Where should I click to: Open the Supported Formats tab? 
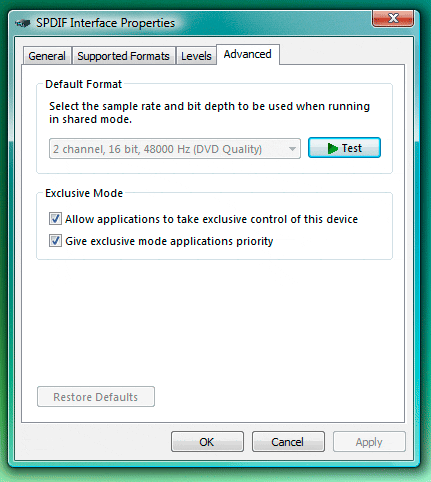123,56
